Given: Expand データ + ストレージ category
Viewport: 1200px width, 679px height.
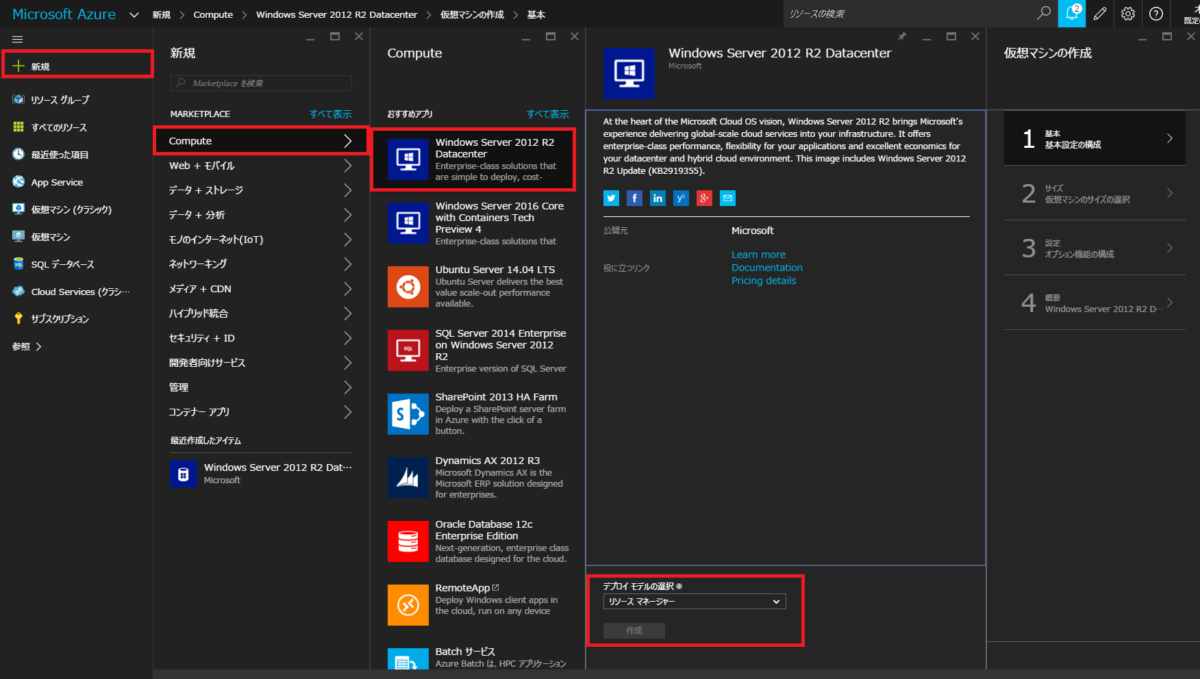Looking at the screenshot, I should click(261, 190).
